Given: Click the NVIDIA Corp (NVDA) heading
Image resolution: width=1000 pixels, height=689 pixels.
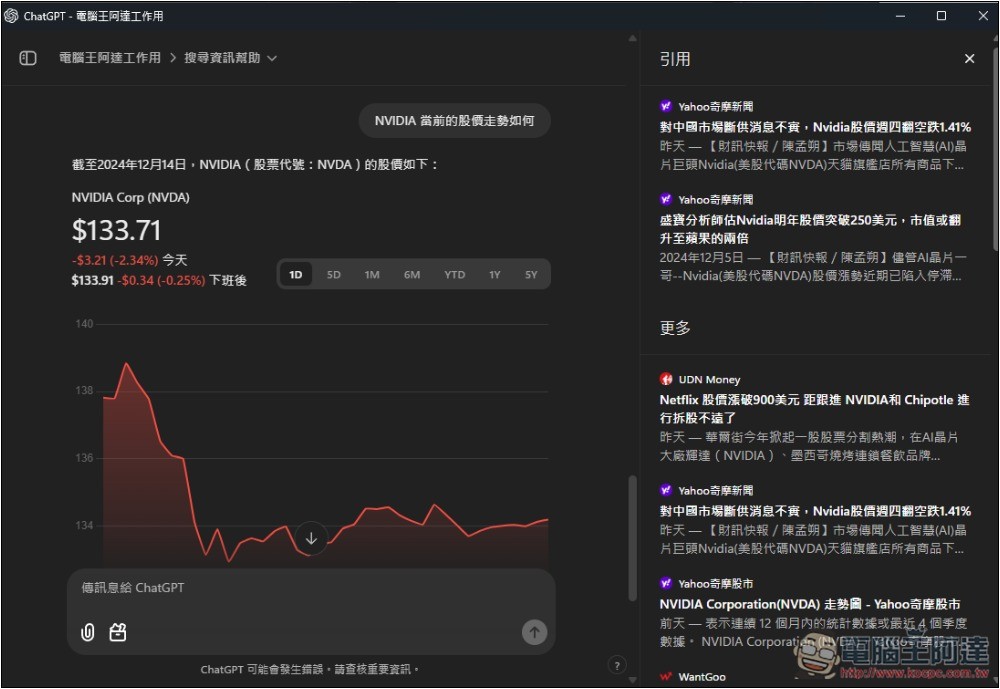Looking at the screenshot, I should click(130, 198).
